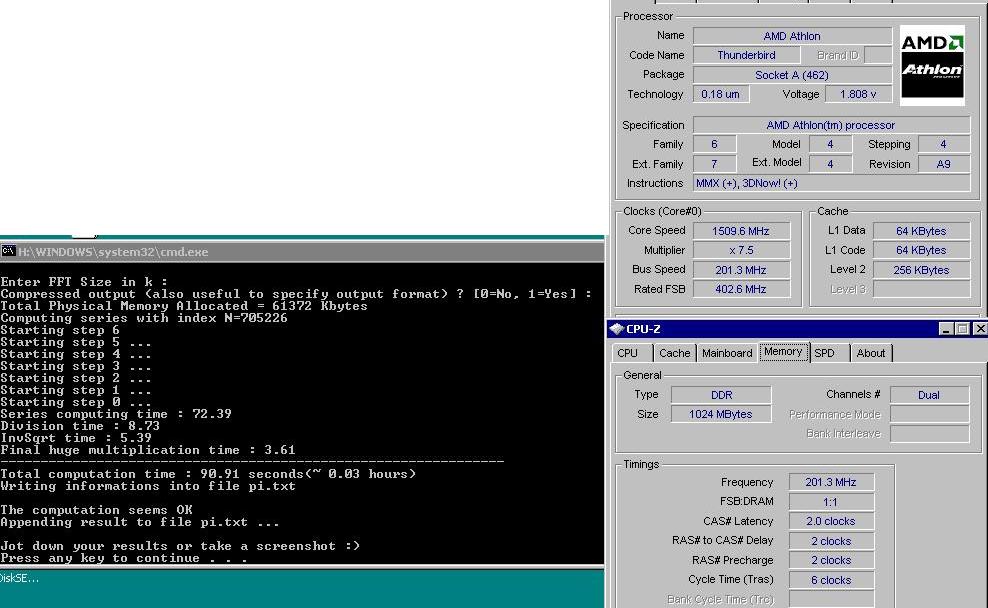The height and width of the screenshot is (608, 988).
Task: Click the memory Size value 1024 MBytes
Action: click(721, 414)
